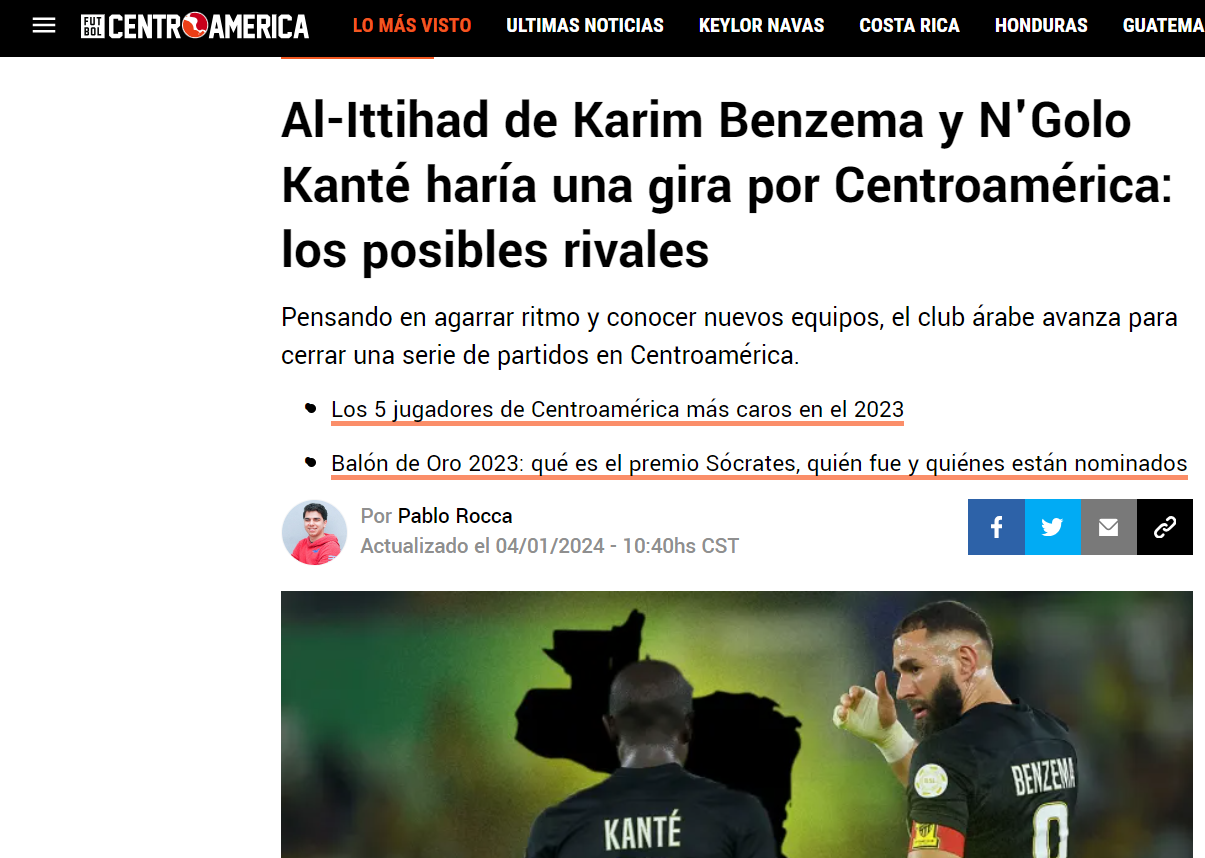The width and height of the screenshot is (1205, 858).
Task: Open the Costa Rica section
Action: (910, 26)
